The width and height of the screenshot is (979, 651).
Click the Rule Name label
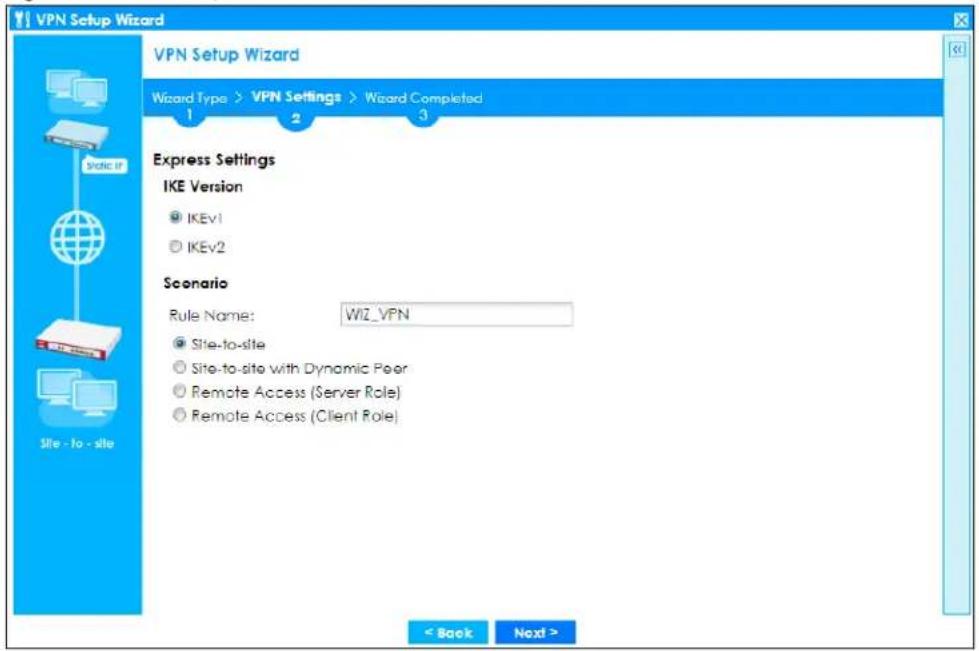pos(212,315)
